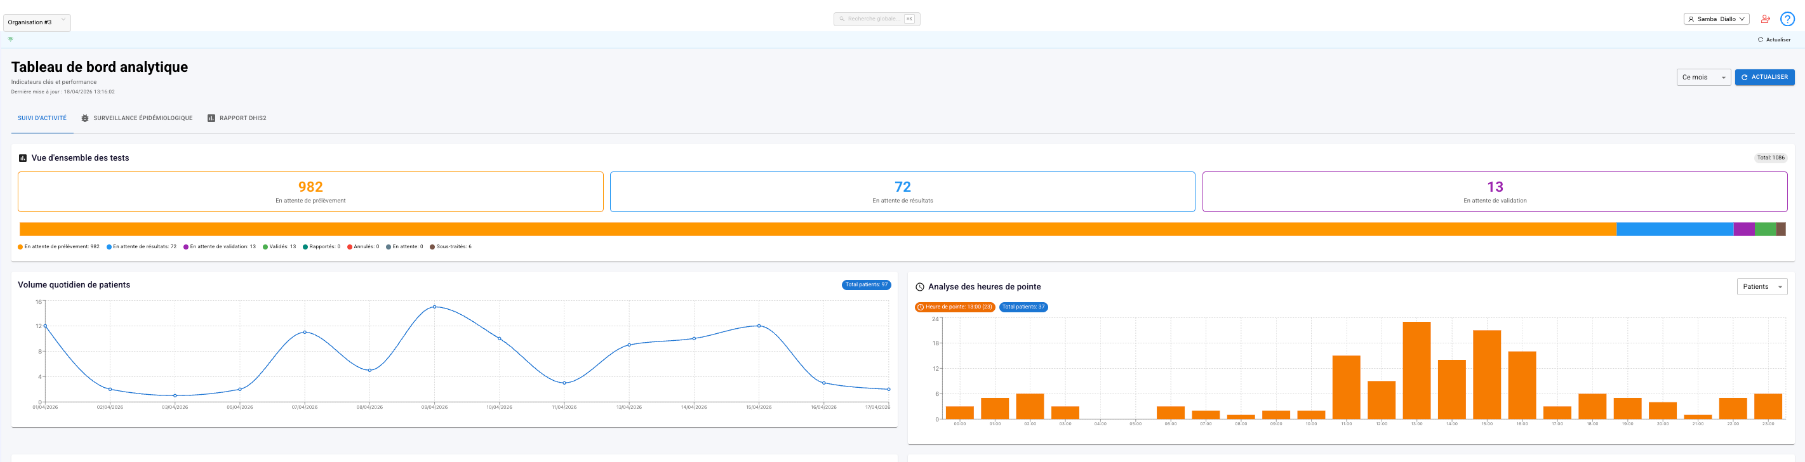Viewport: 1805px width, 462px height.
Task: Click the blue segment of the status bar
Action: pos(1675,229)
